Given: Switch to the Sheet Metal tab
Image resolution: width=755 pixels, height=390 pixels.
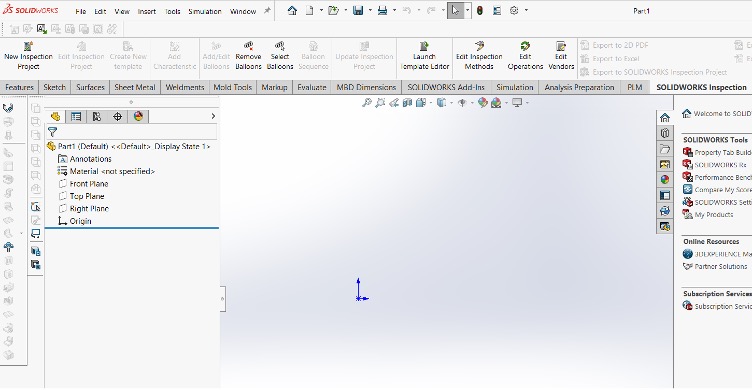Looking at the screenshot, I should (x=135, y=87).
